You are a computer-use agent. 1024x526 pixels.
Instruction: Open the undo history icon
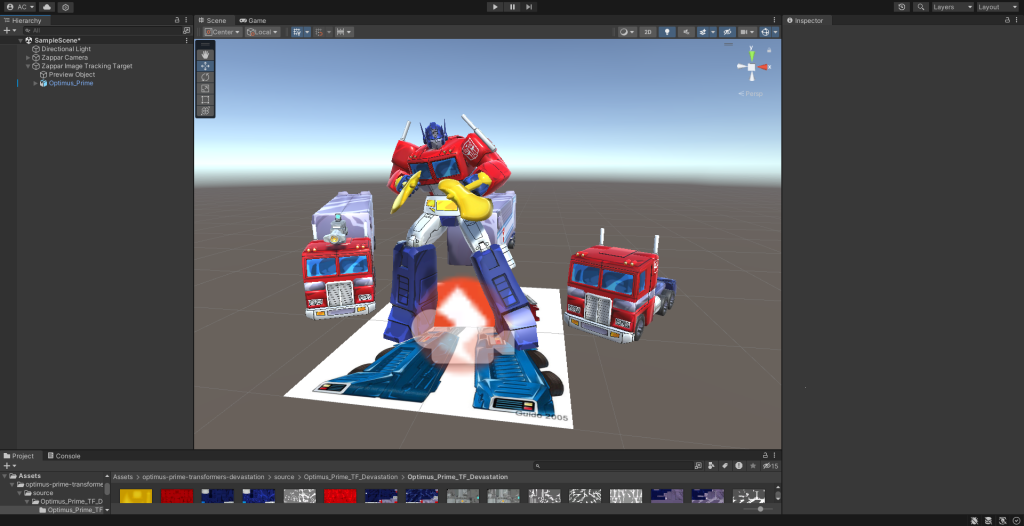point(902,7)
